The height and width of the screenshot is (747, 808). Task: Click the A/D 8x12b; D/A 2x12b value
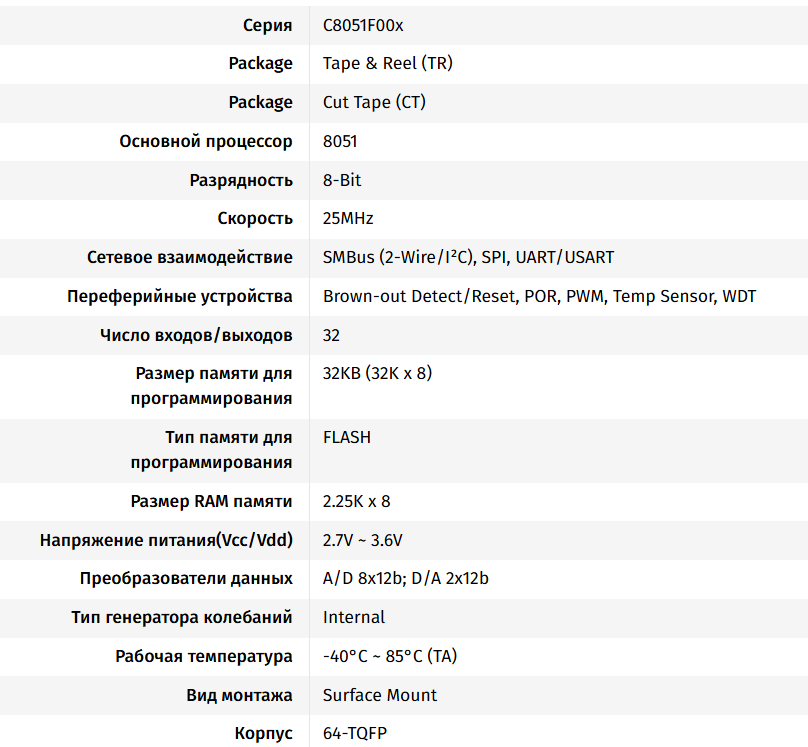point(405,578)
